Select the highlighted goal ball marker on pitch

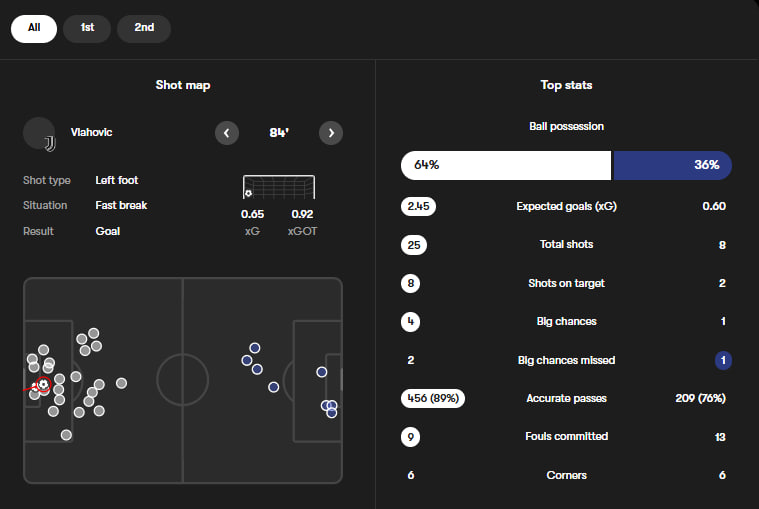pos(42,384)
